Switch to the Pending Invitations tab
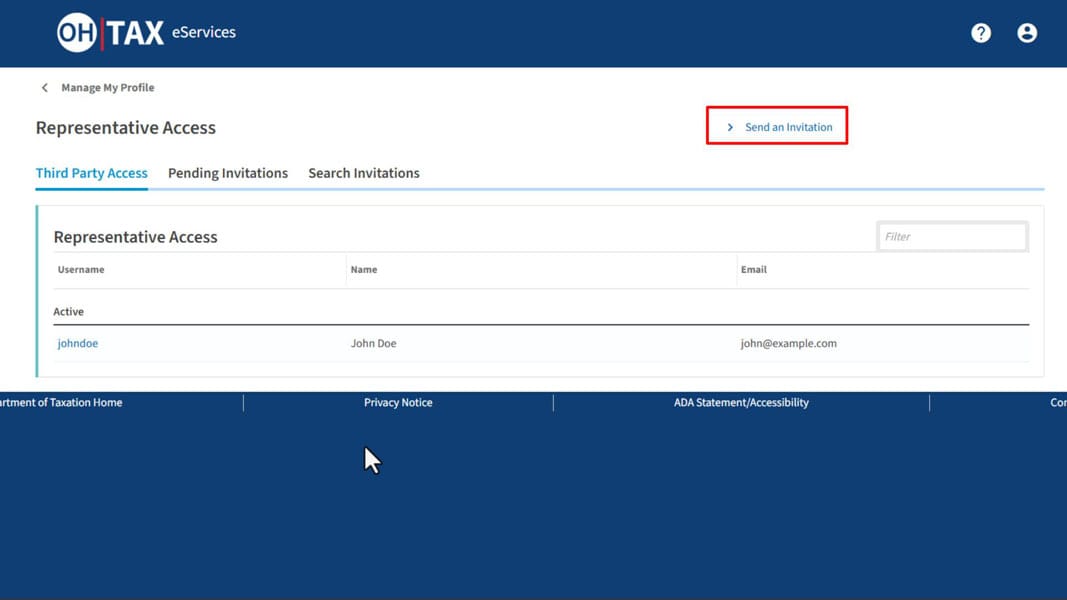The width and height of the screenshot is (1067, 600). [x=228, y=173]
